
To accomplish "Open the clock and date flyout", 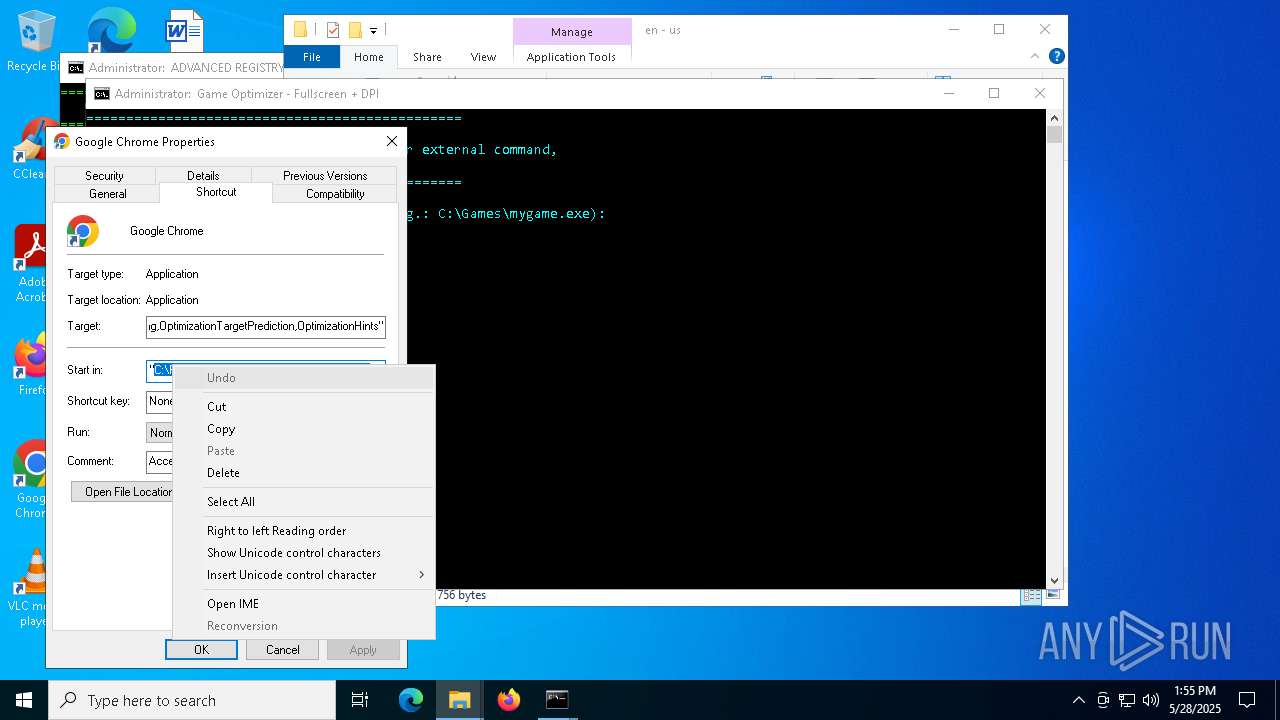I will pyautogui.click(x=1195, y=700).
